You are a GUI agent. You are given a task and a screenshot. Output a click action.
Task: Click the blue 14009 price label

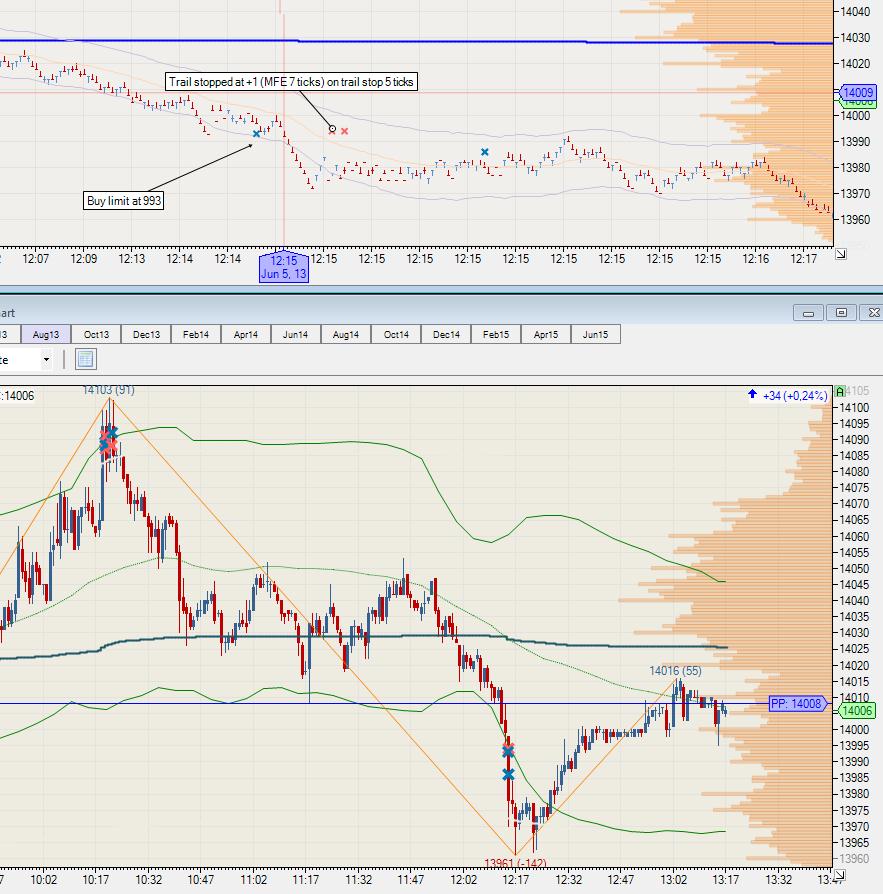(x=857, y=92)
